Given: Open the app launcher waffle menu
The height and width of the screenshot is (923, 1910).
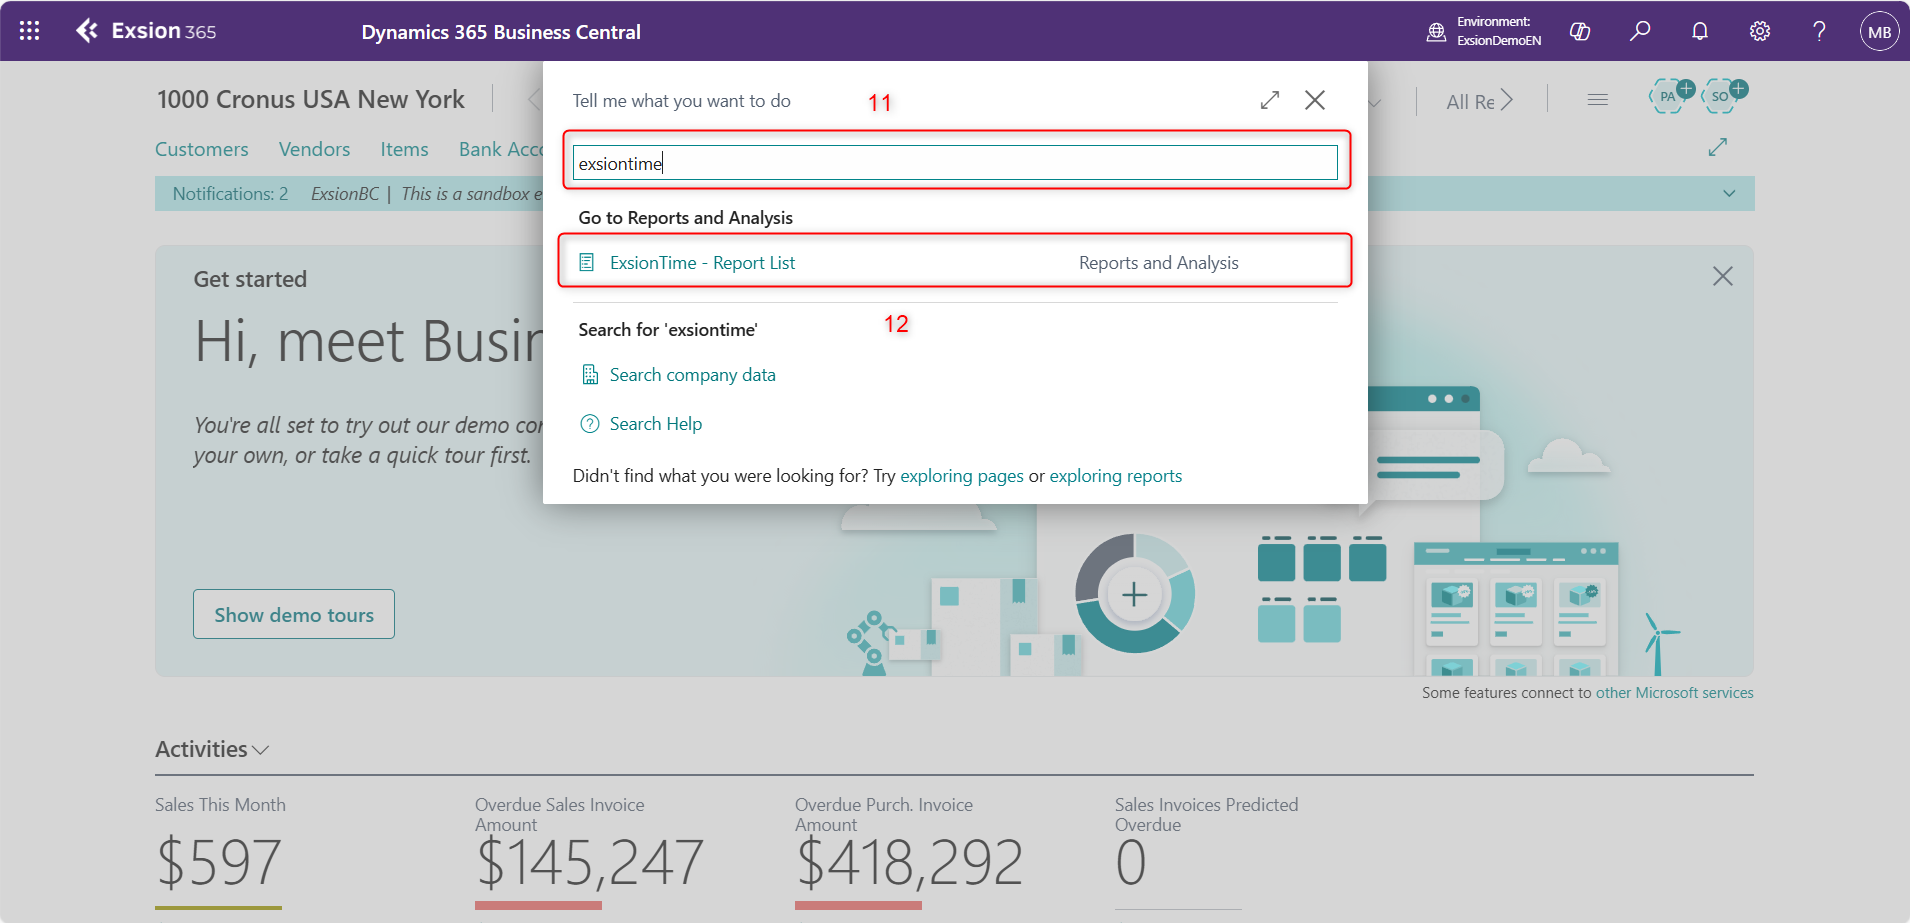Looking at the screenshot, I should tap(30, 31).
